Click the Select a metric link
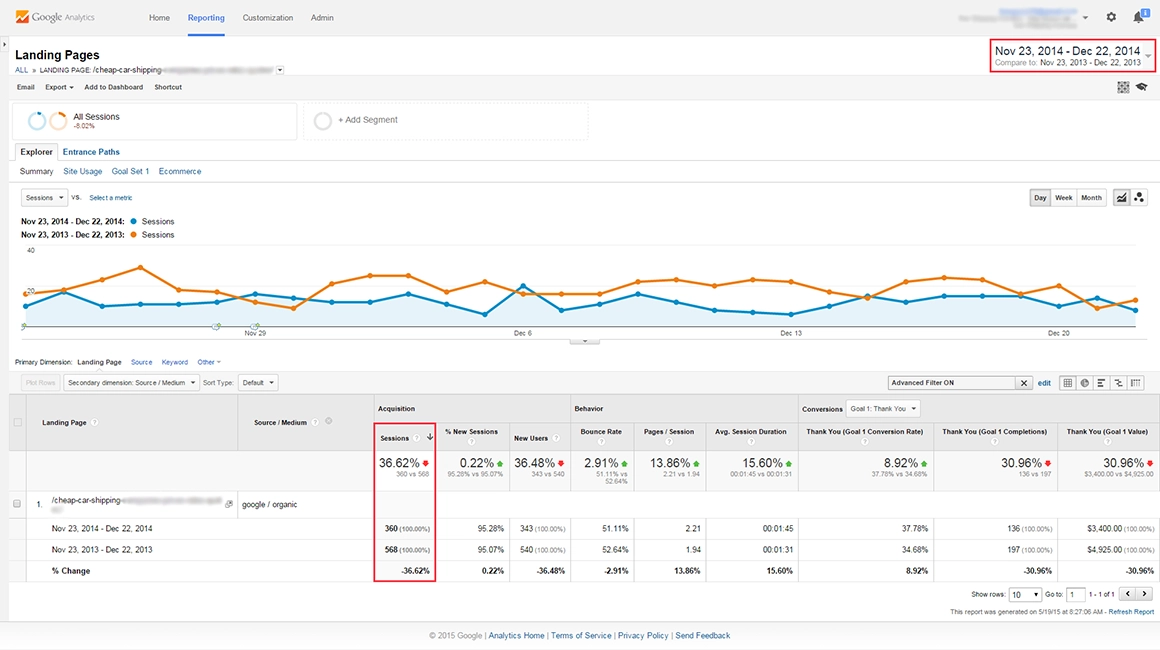1160x650 pixels. (110, 198)
